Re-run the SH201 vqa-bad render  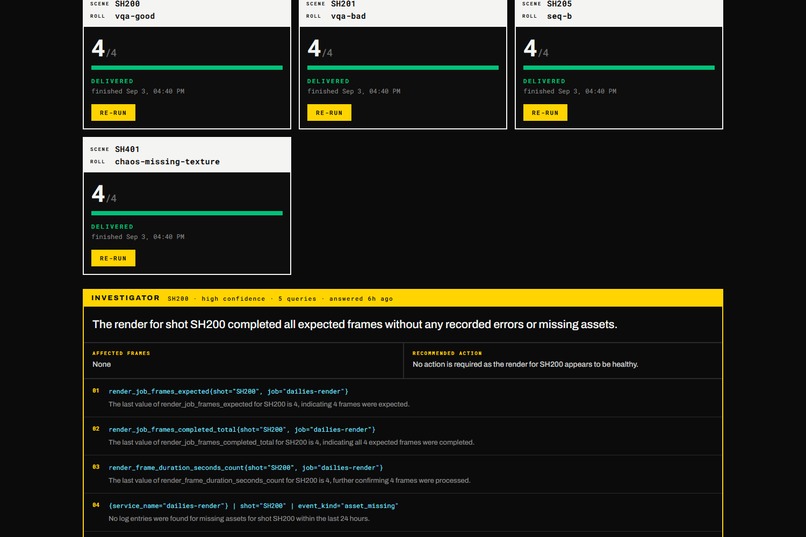(x=329, y=113)
